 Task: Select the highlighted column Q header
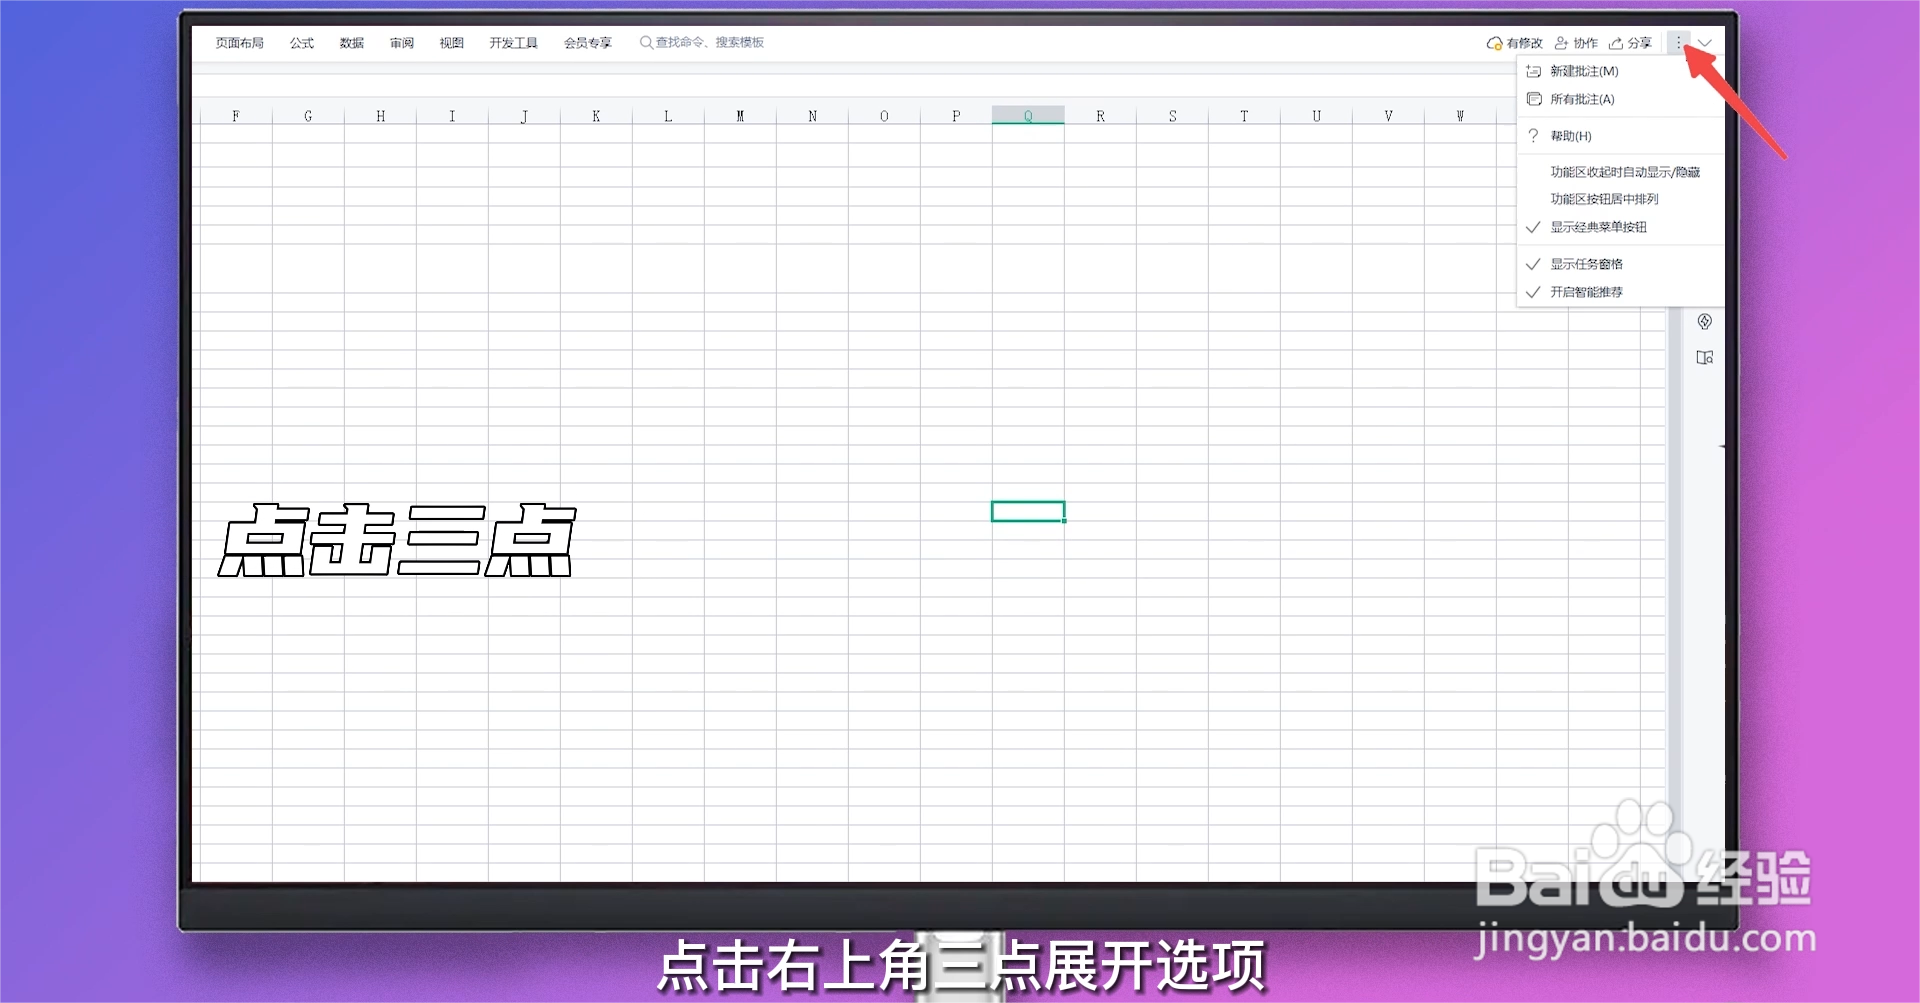point(1028,116)
